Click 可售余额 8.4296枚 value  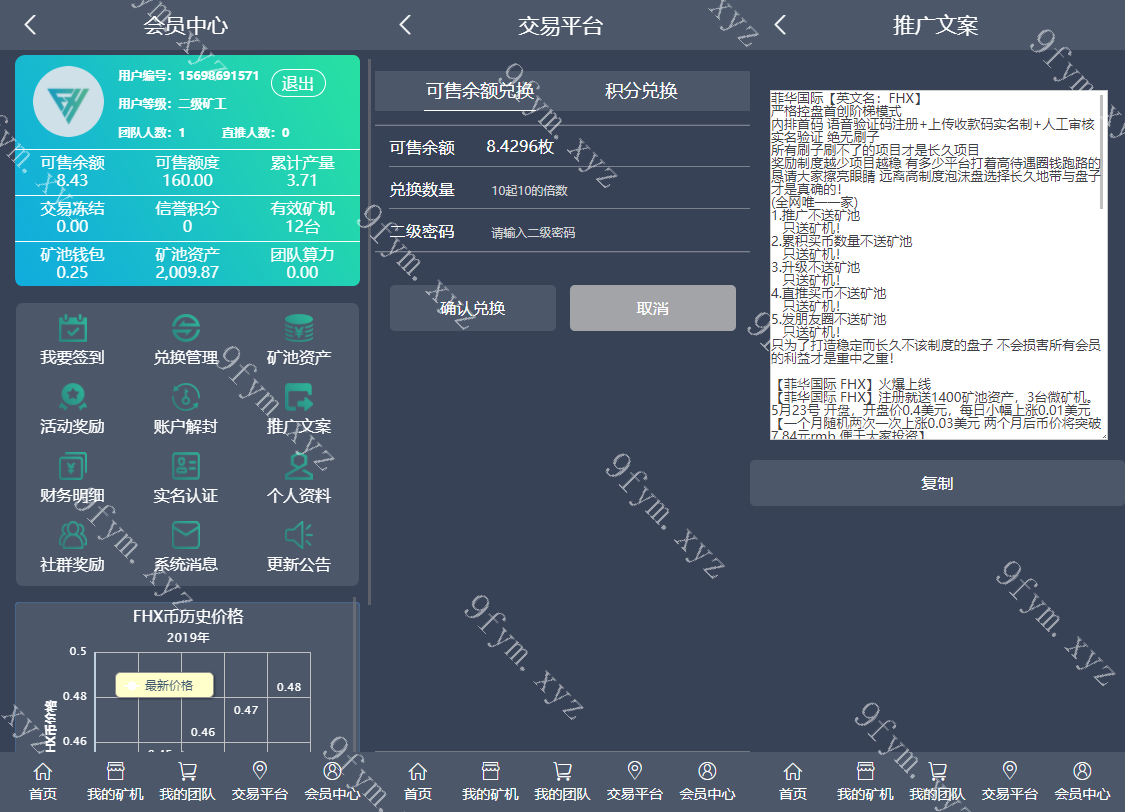tap(520, 147)
